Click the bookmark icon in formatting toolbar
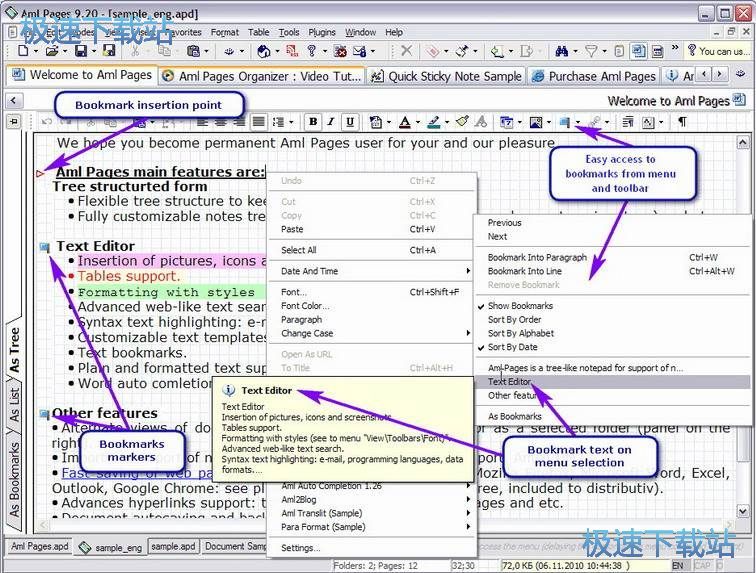This screenshot has width=756, height=573. coord(564,122)
